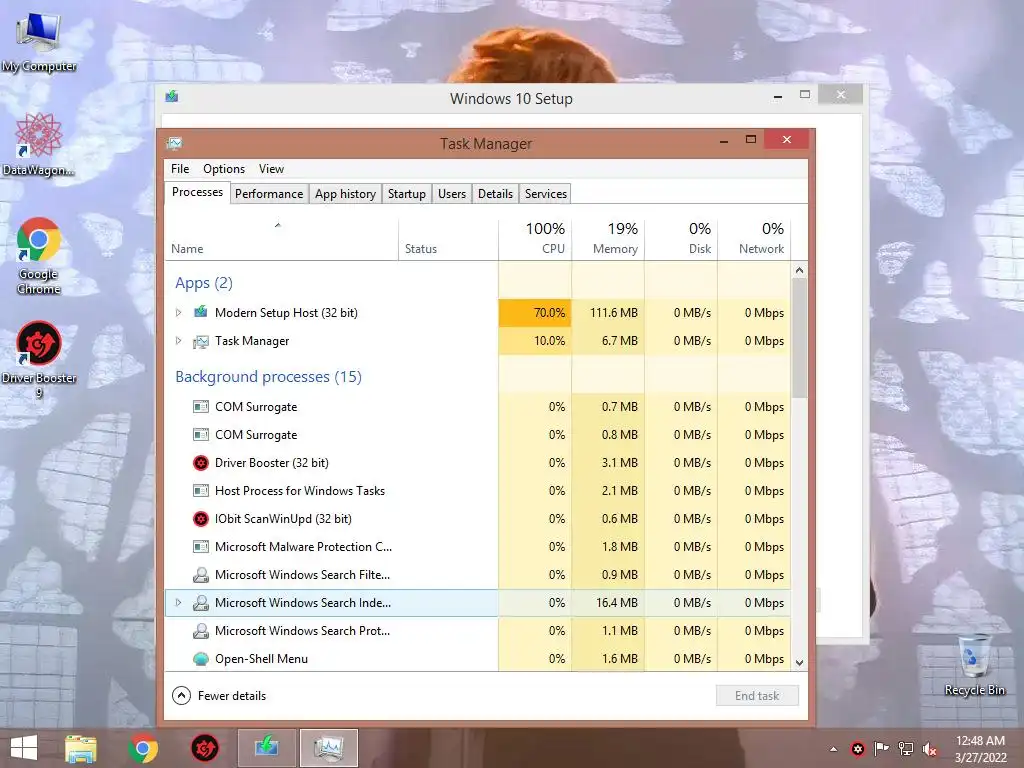This screenshot has height=768, width=1024.
Task: Click scrollbar up arrow in process list
Action: pyautogui.click(x=799, y=270)
